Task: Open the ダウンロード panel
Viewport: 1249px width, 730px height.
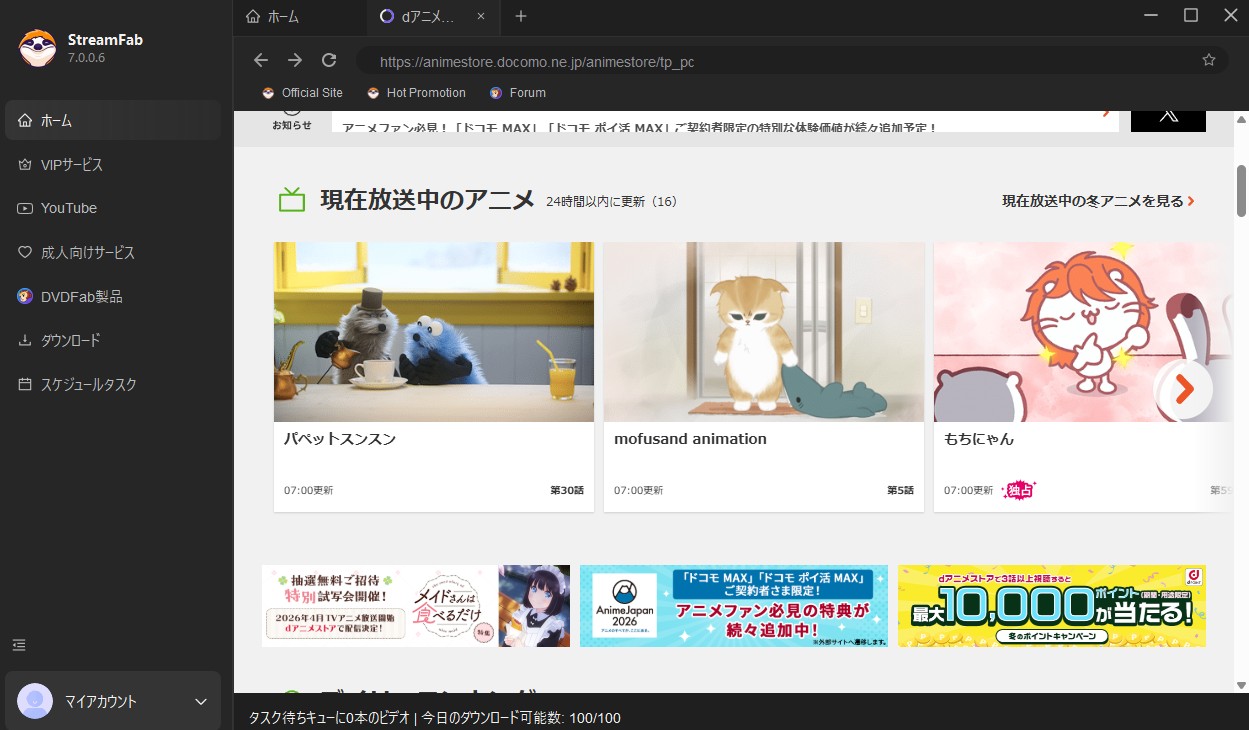Action: click(x=71, y=340)
